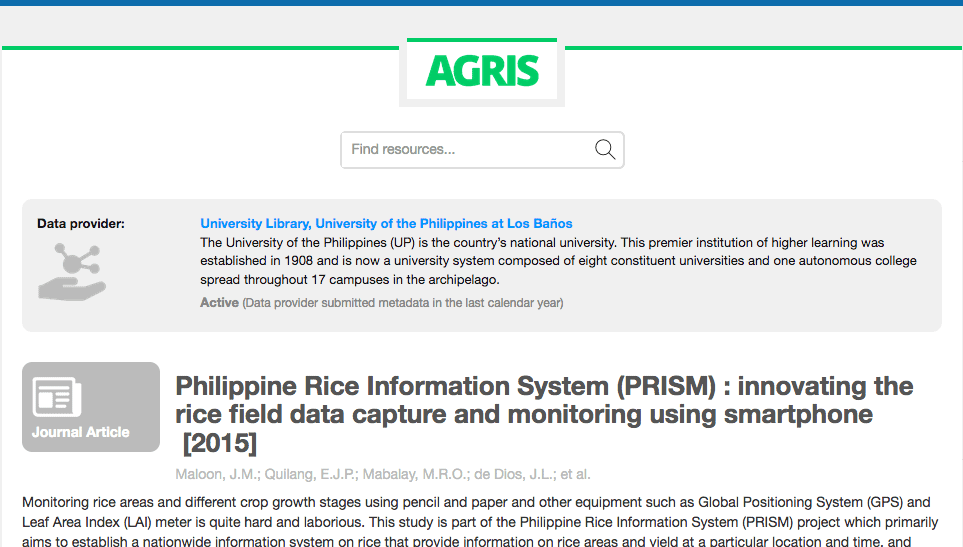The height and width of the screenshot is (547, 963).
Task: Click the data provider hand-network icon
Action: 71,271
